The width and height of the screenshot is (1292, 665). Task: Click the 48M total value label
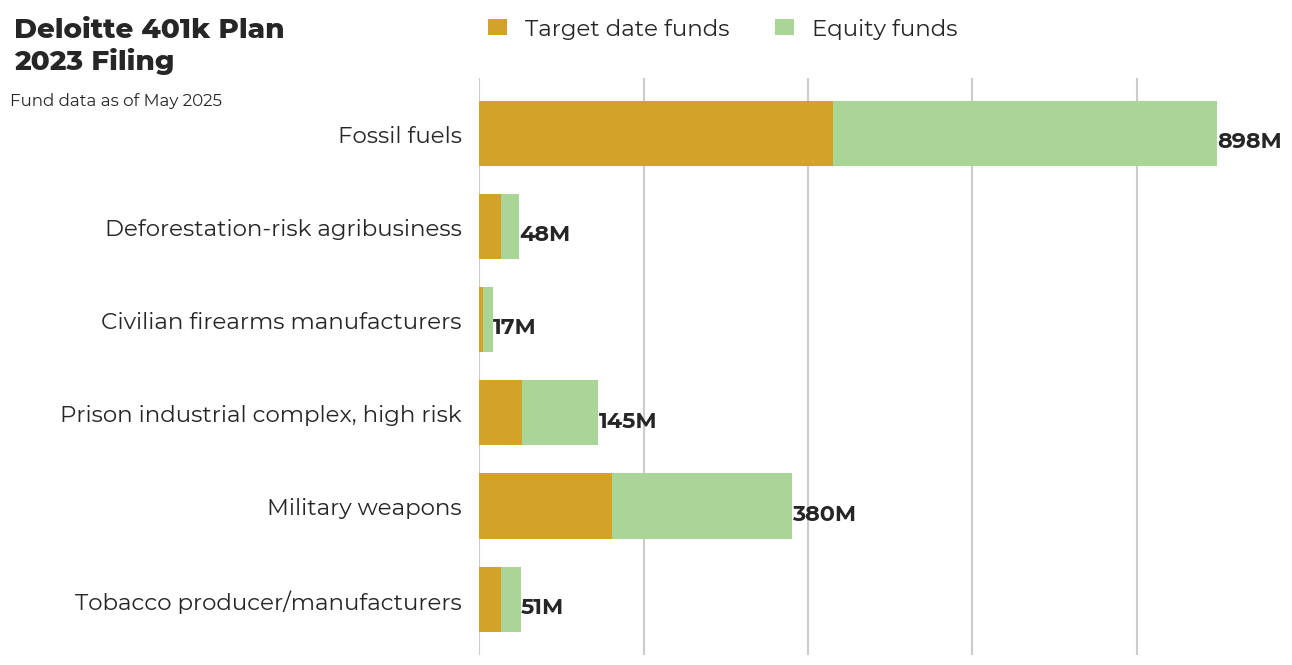click(545, 234)
